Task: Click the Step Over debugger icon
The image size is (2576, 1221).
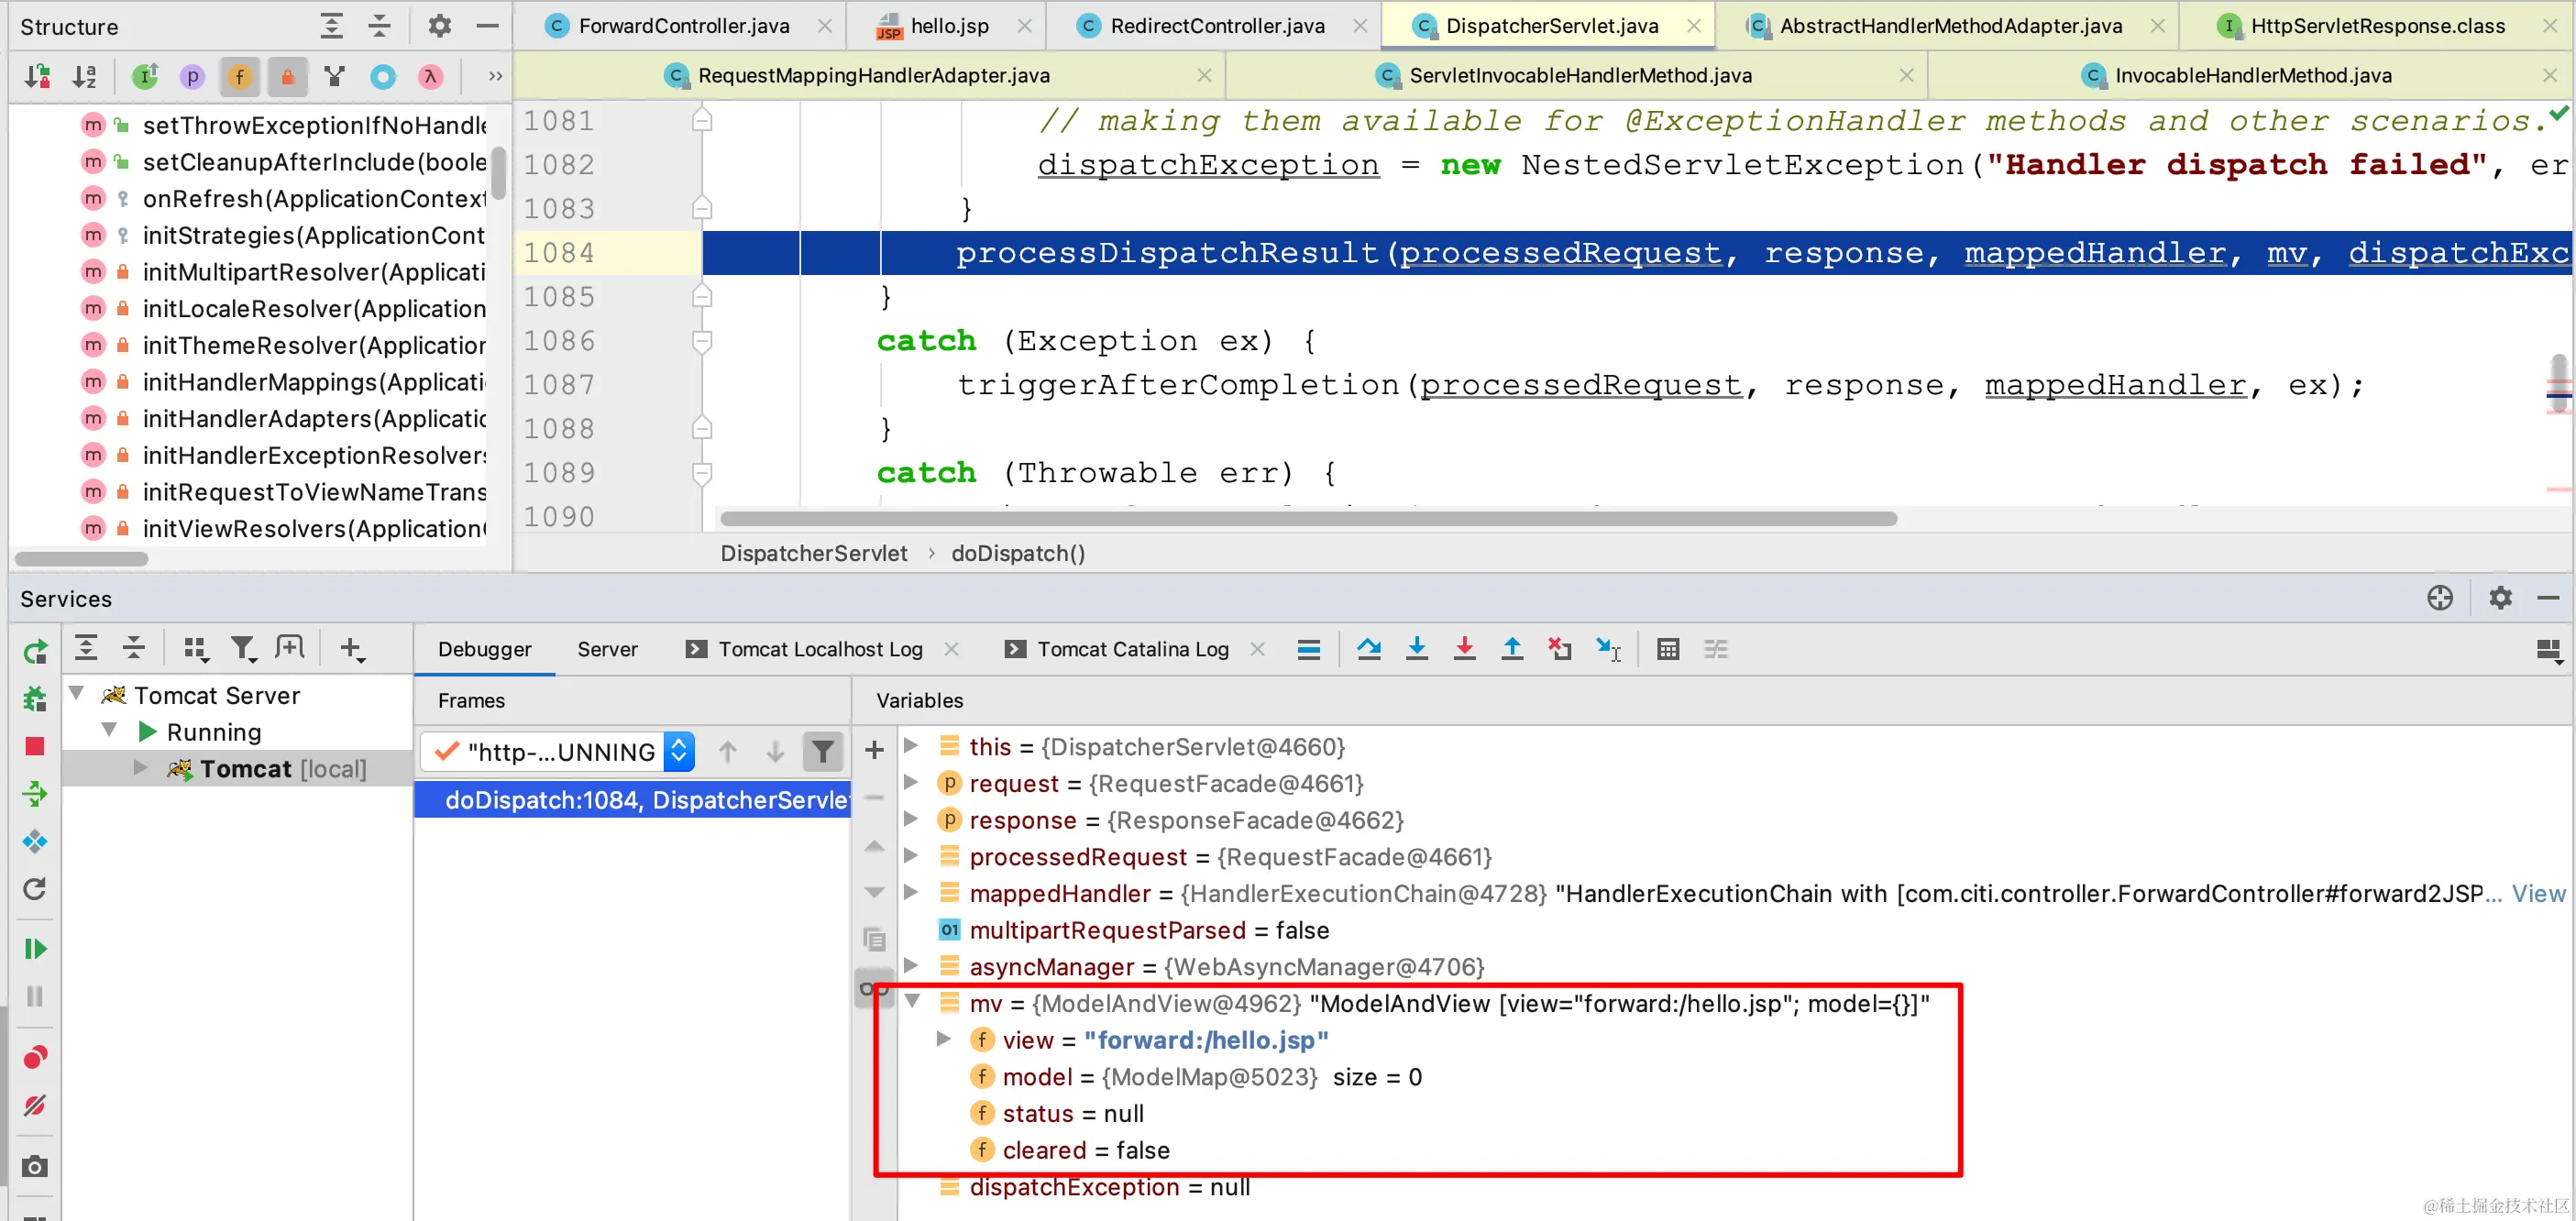Action: coord(1368,649)
